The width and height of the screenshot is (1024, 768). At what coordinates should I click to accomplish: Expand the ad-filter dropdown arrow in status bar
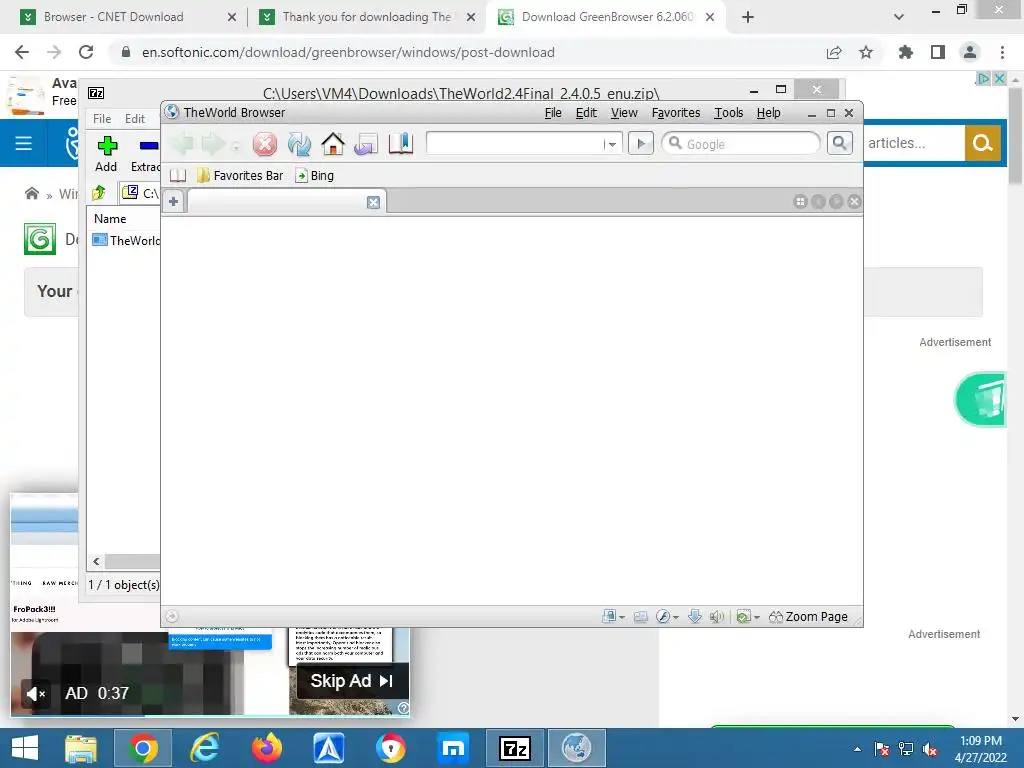[756, 617]
